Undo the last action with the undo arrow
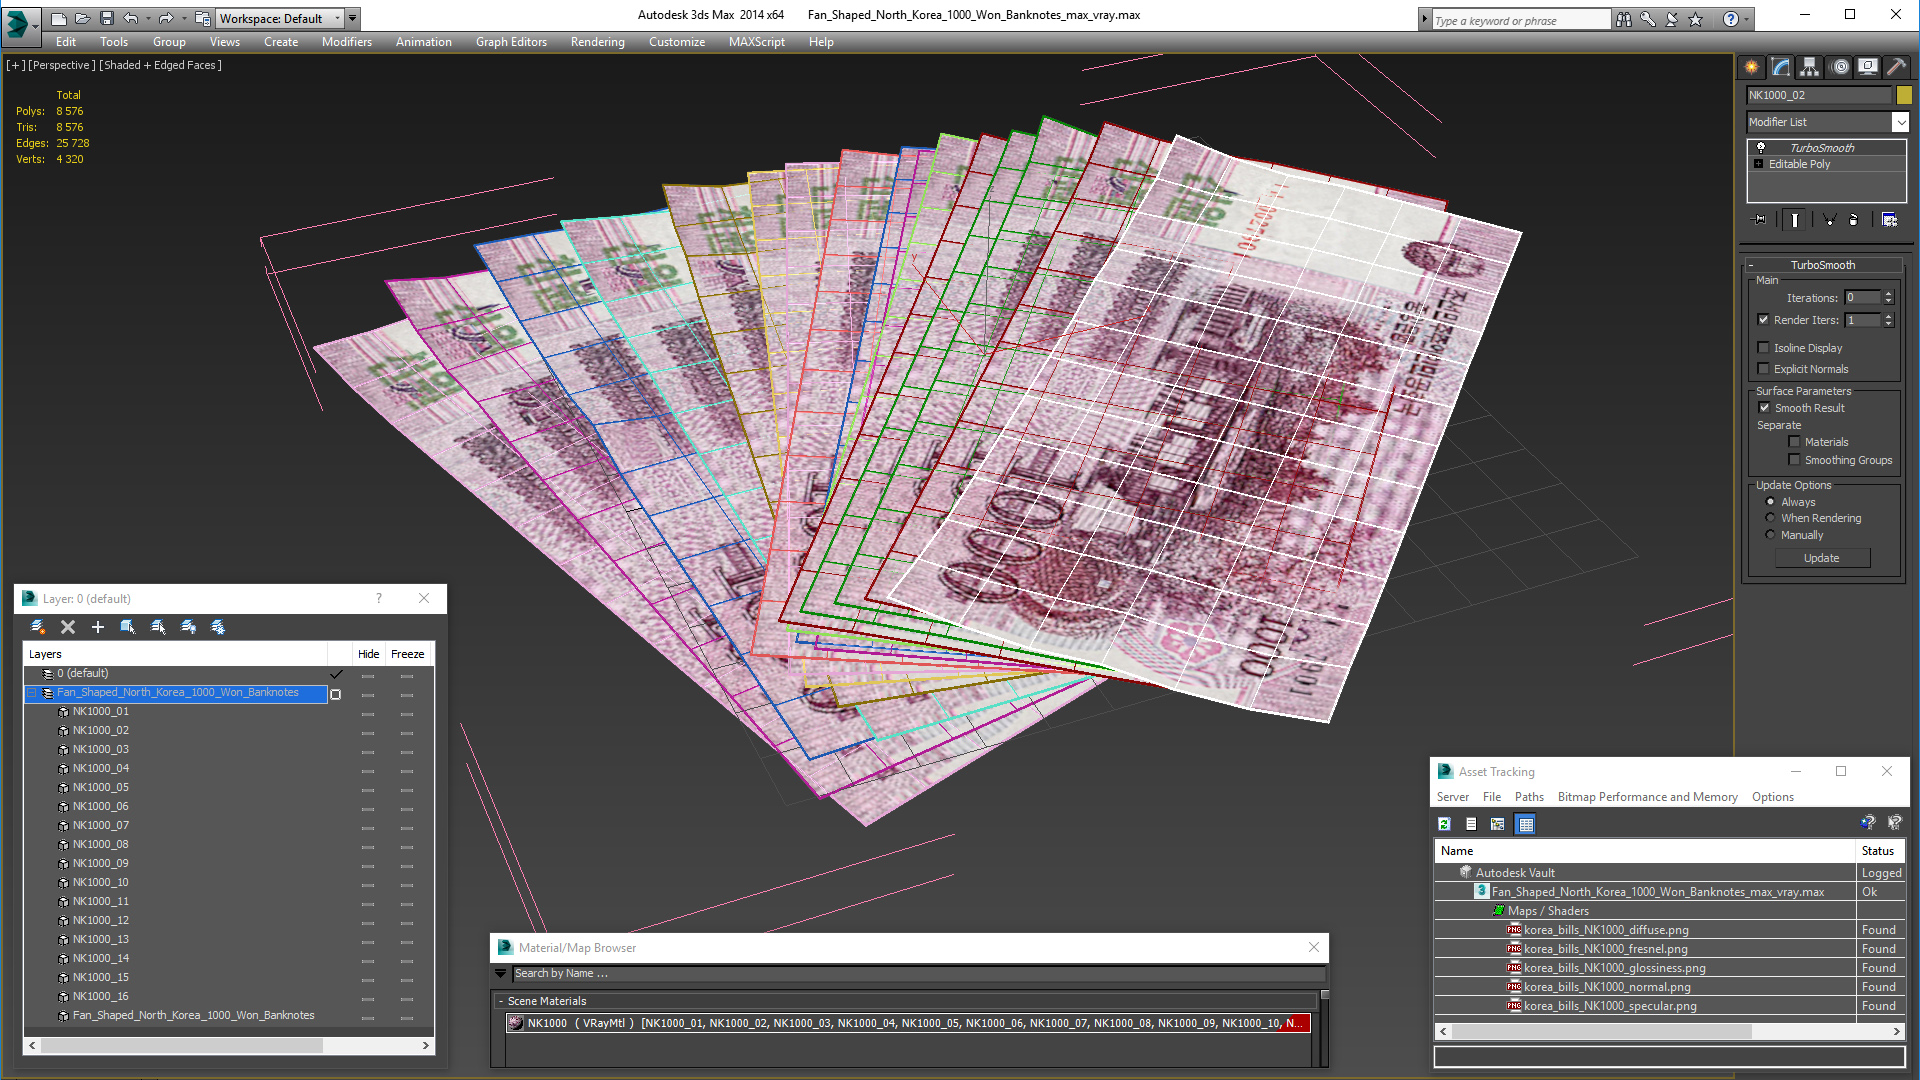Viewport: 1920px width, 1080px height. [130, 18]
